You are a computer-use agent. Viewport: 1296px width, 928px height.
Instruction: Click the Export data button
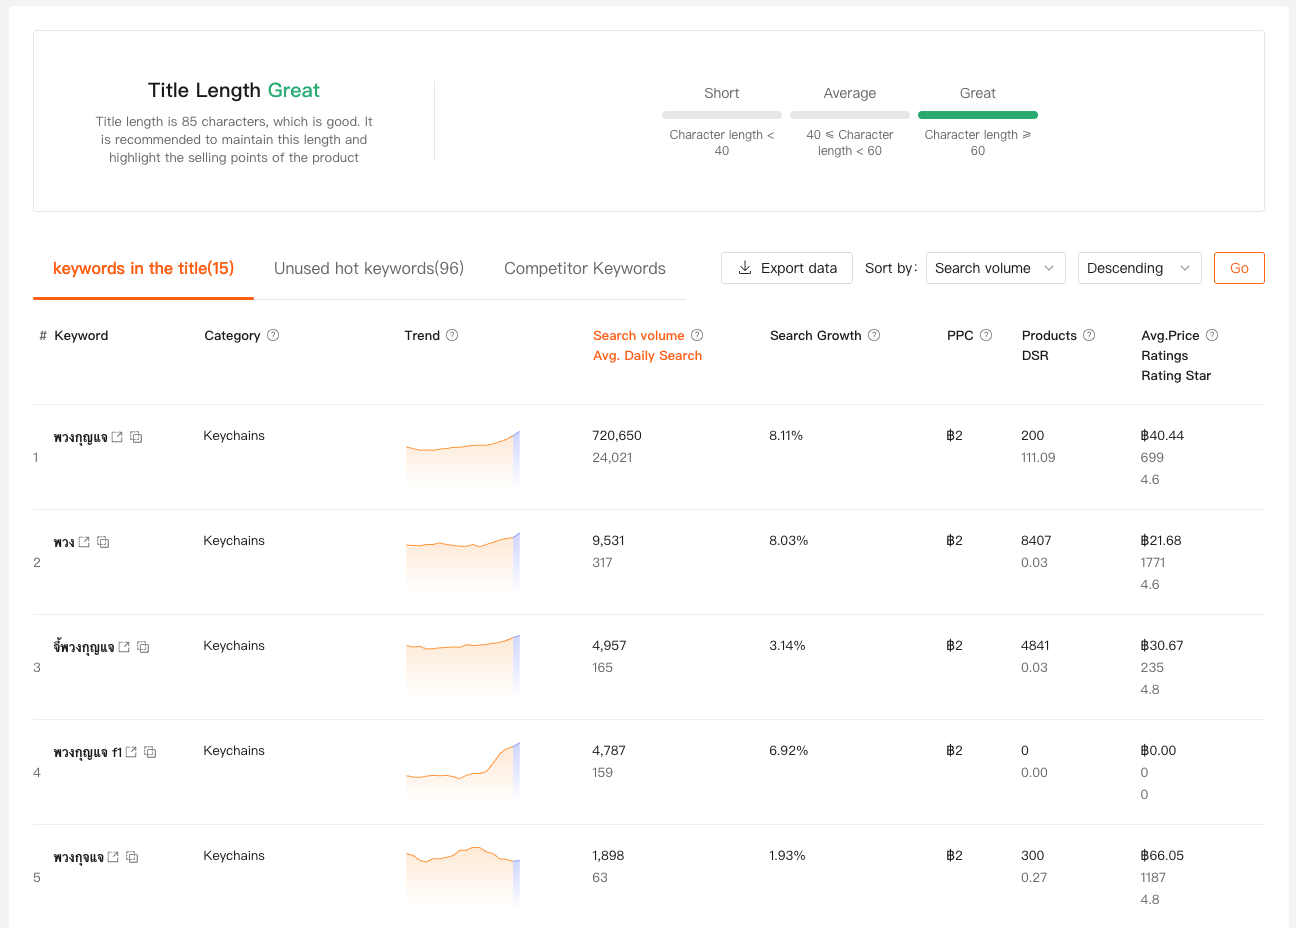coord(787,268)
